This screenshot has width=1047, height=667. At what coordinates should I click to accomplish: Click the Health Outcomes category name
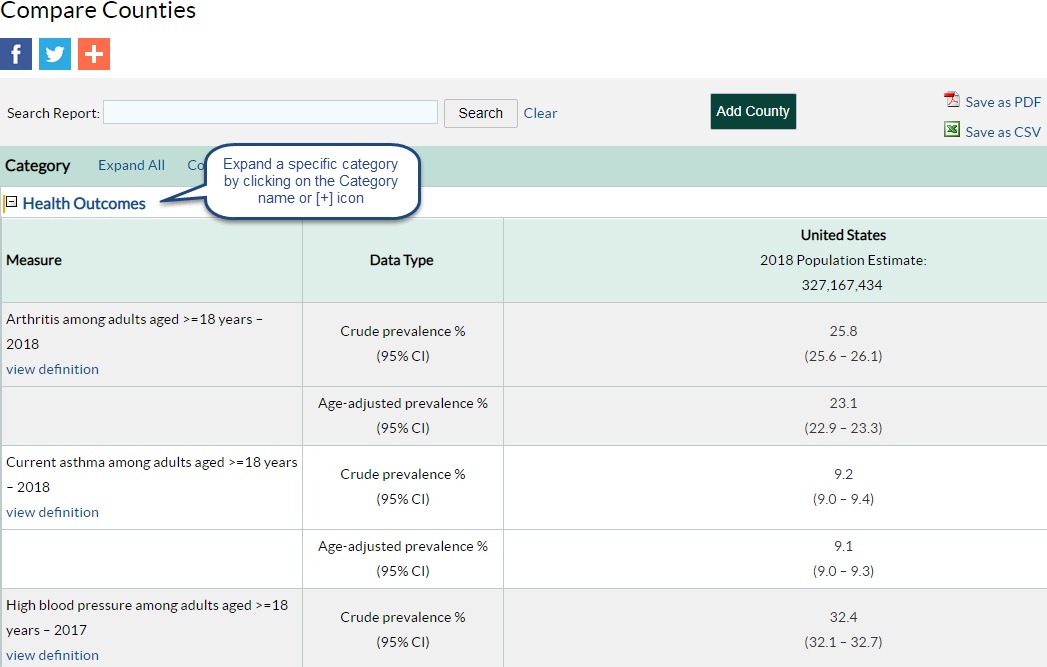point(84,203)
